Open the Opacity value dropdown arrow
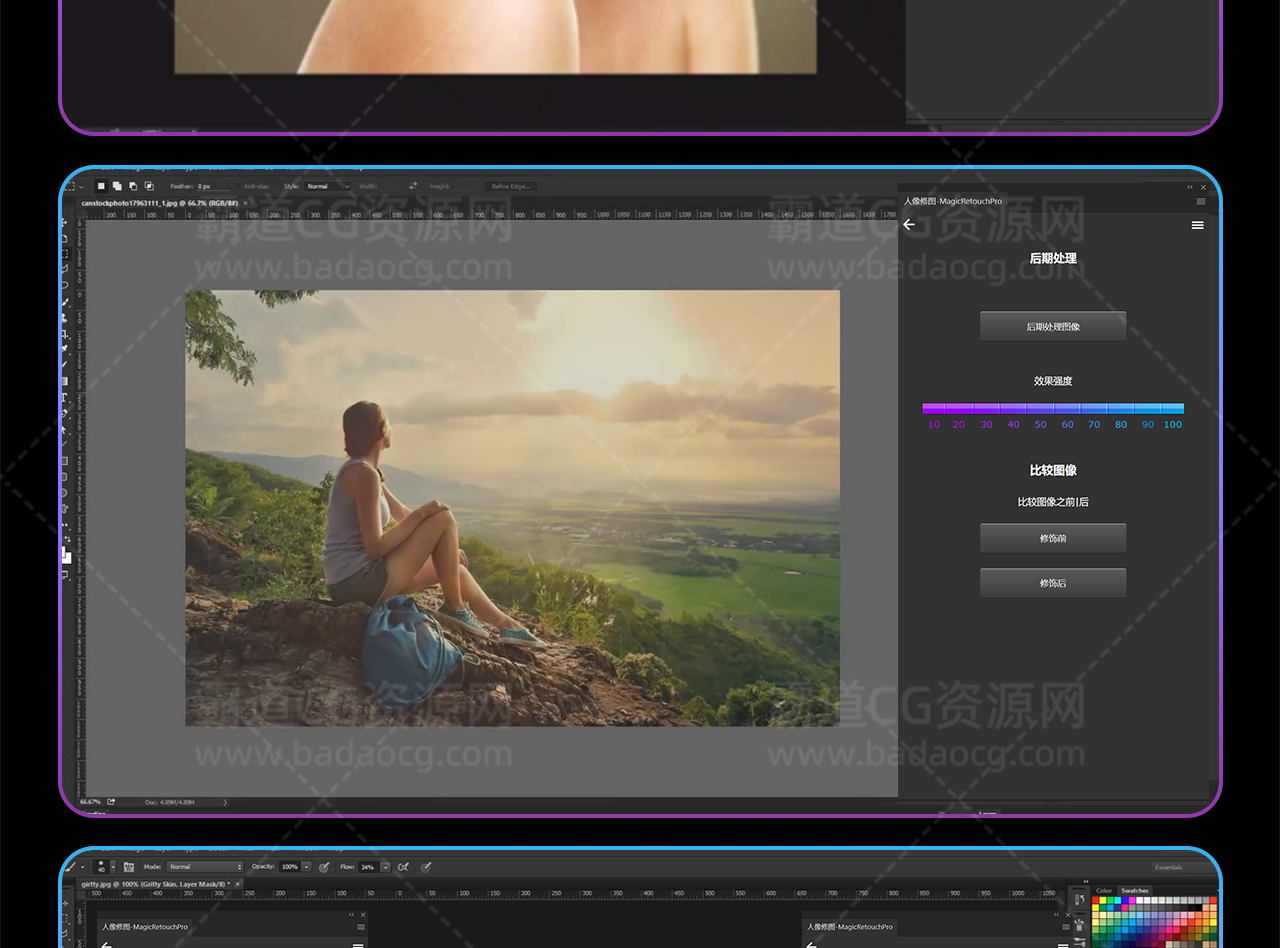This screenshot has width=1280, height=948. tap(306, 867)
